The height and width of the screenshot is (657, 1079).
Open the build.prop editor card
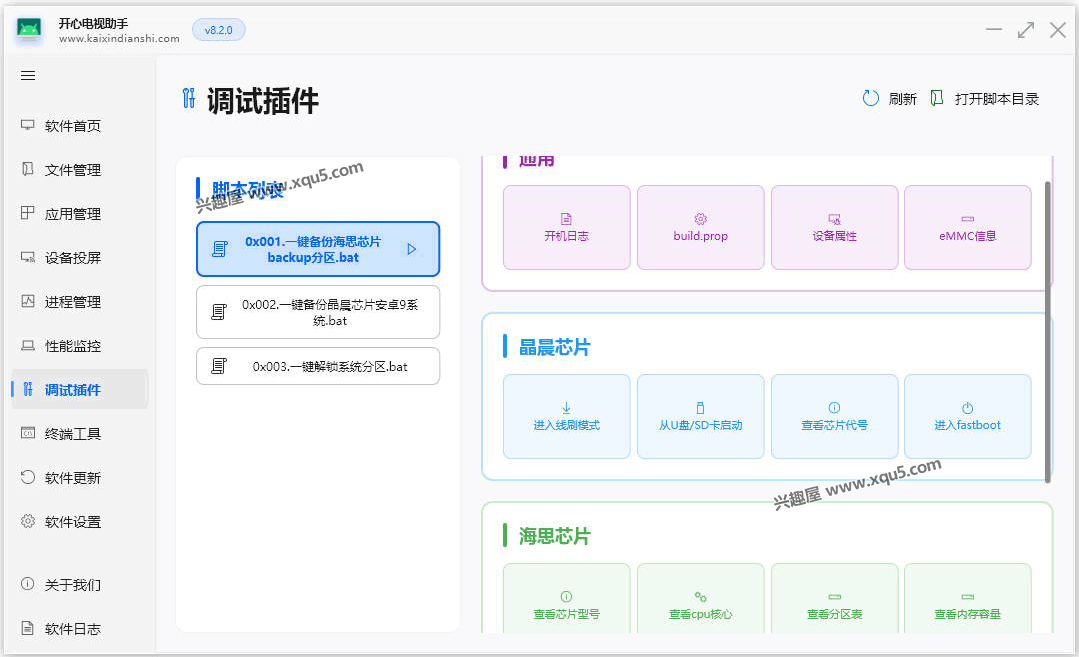(x=700, y=227)
